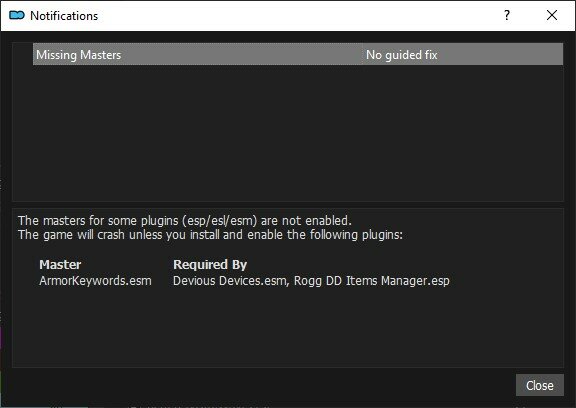Screen dimensions: 576x408
Task: Click the "Devious Devices.esm, Rogg DD Items Manager.esp" text
Action: [311, 281]
